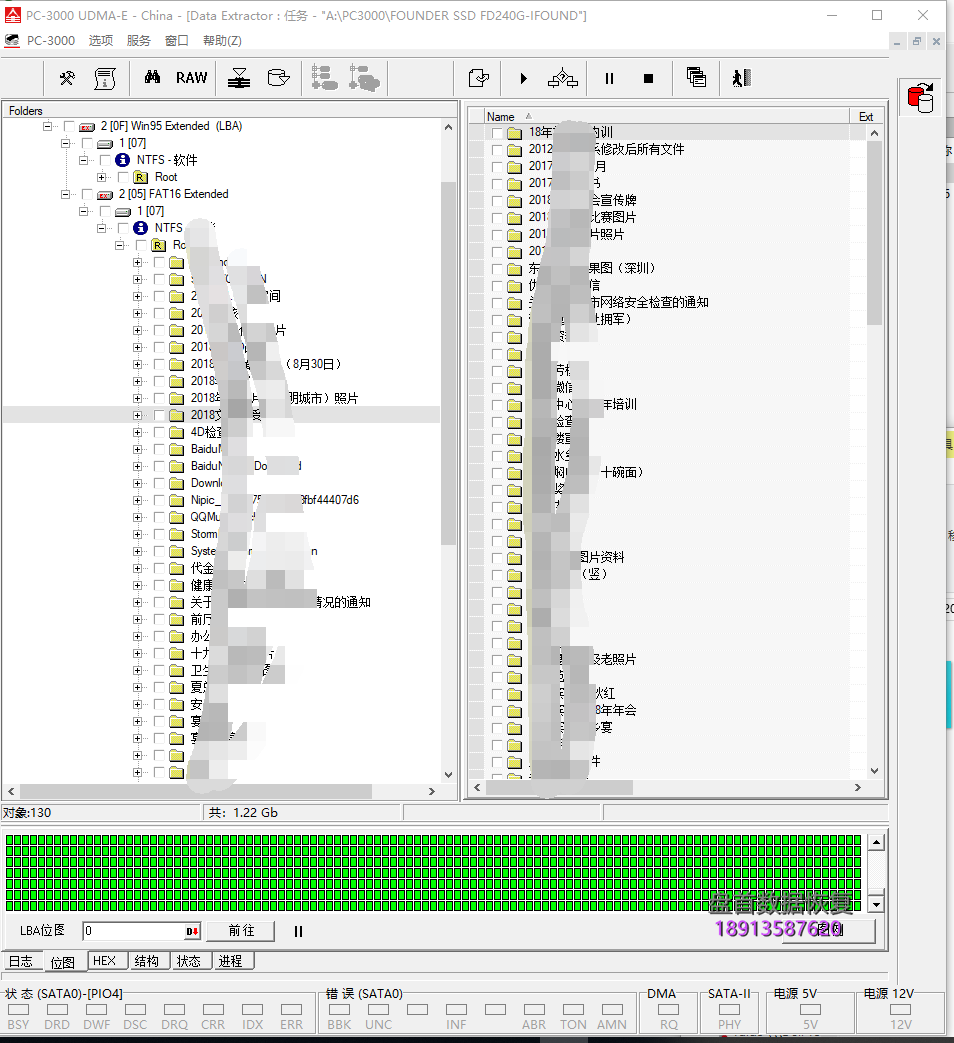Screen dimensions: 954x1043
Task: Collapse the 2 [0F] Win95 Extended node
Action: coord(47,126)
